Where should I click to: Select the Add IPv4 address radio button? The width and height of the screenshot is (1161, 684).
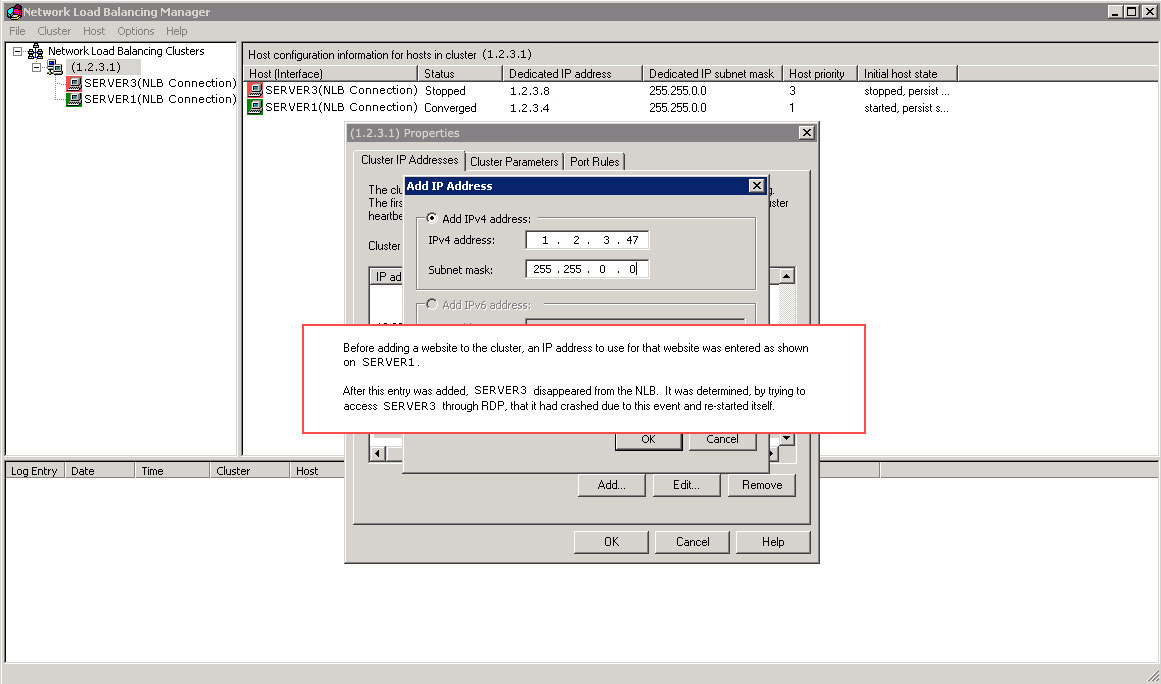click(432, 218)
